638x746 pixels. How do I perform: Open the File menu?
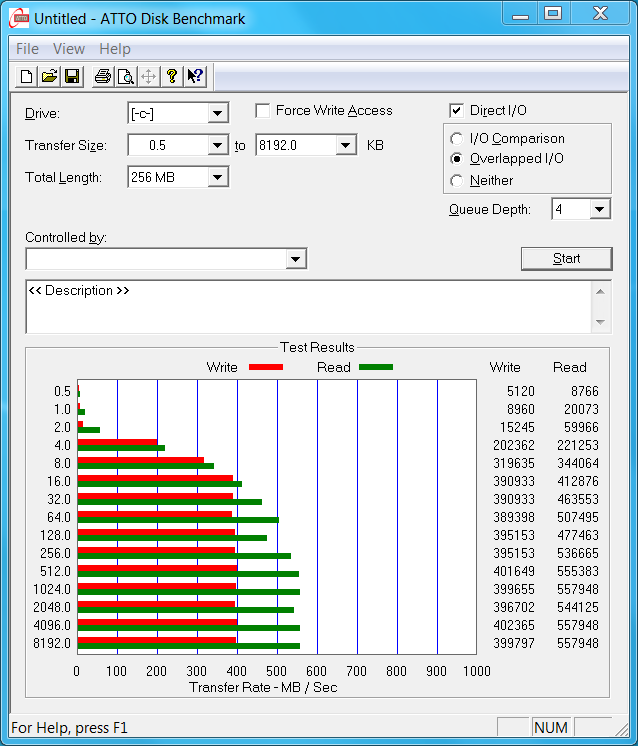click(x=27, y=49)
